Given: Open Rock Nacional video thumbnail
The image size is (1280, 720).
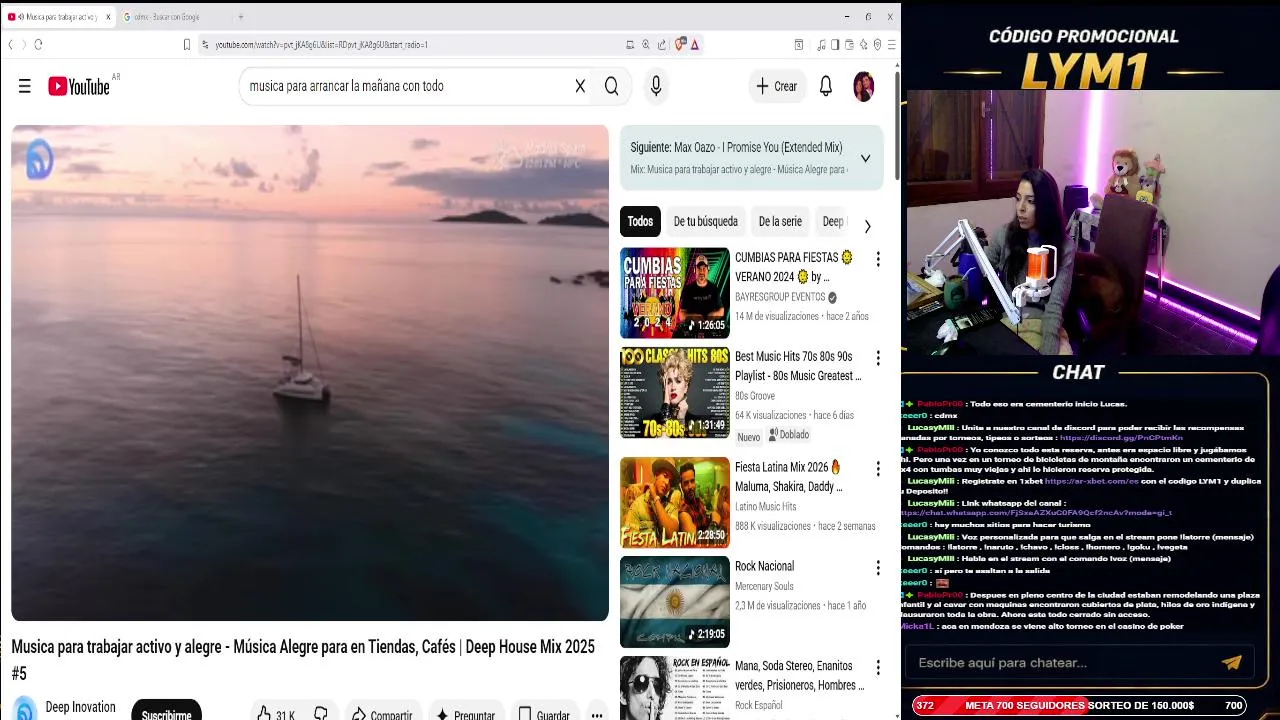Looking at the screenshot, I should click(x=675, y=602).
